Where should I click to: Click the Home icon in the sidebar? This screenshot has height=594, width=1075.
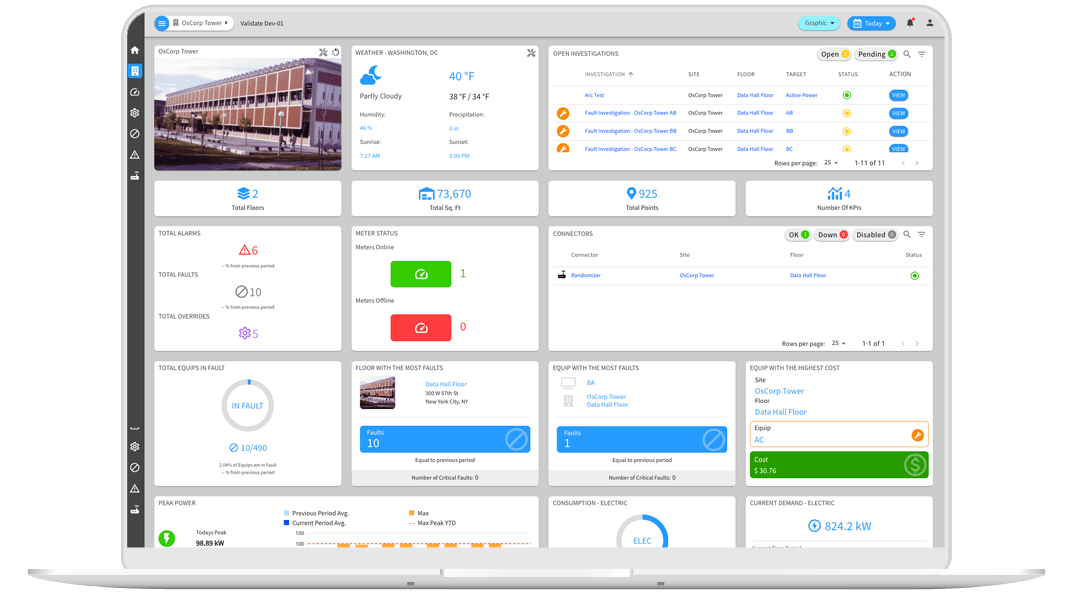pyautogui.click(x=134, y=50)
